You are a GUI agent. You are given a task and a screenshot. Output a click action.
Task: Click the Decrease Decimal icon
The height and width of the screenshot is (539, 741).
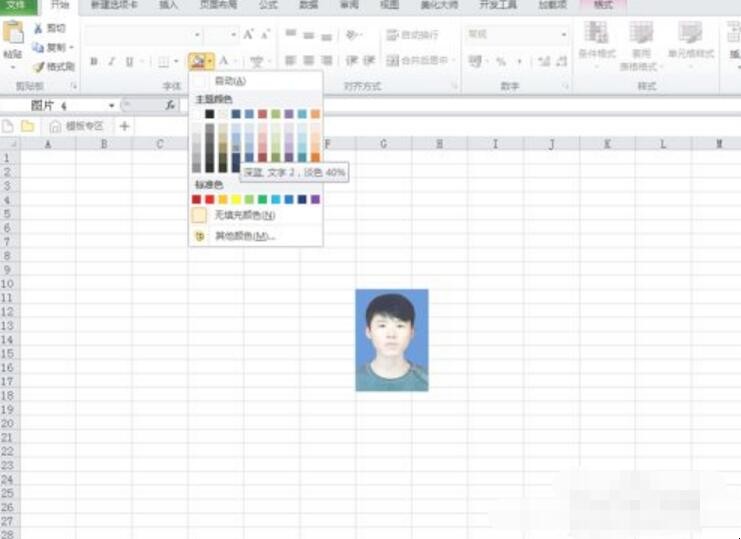561,61
